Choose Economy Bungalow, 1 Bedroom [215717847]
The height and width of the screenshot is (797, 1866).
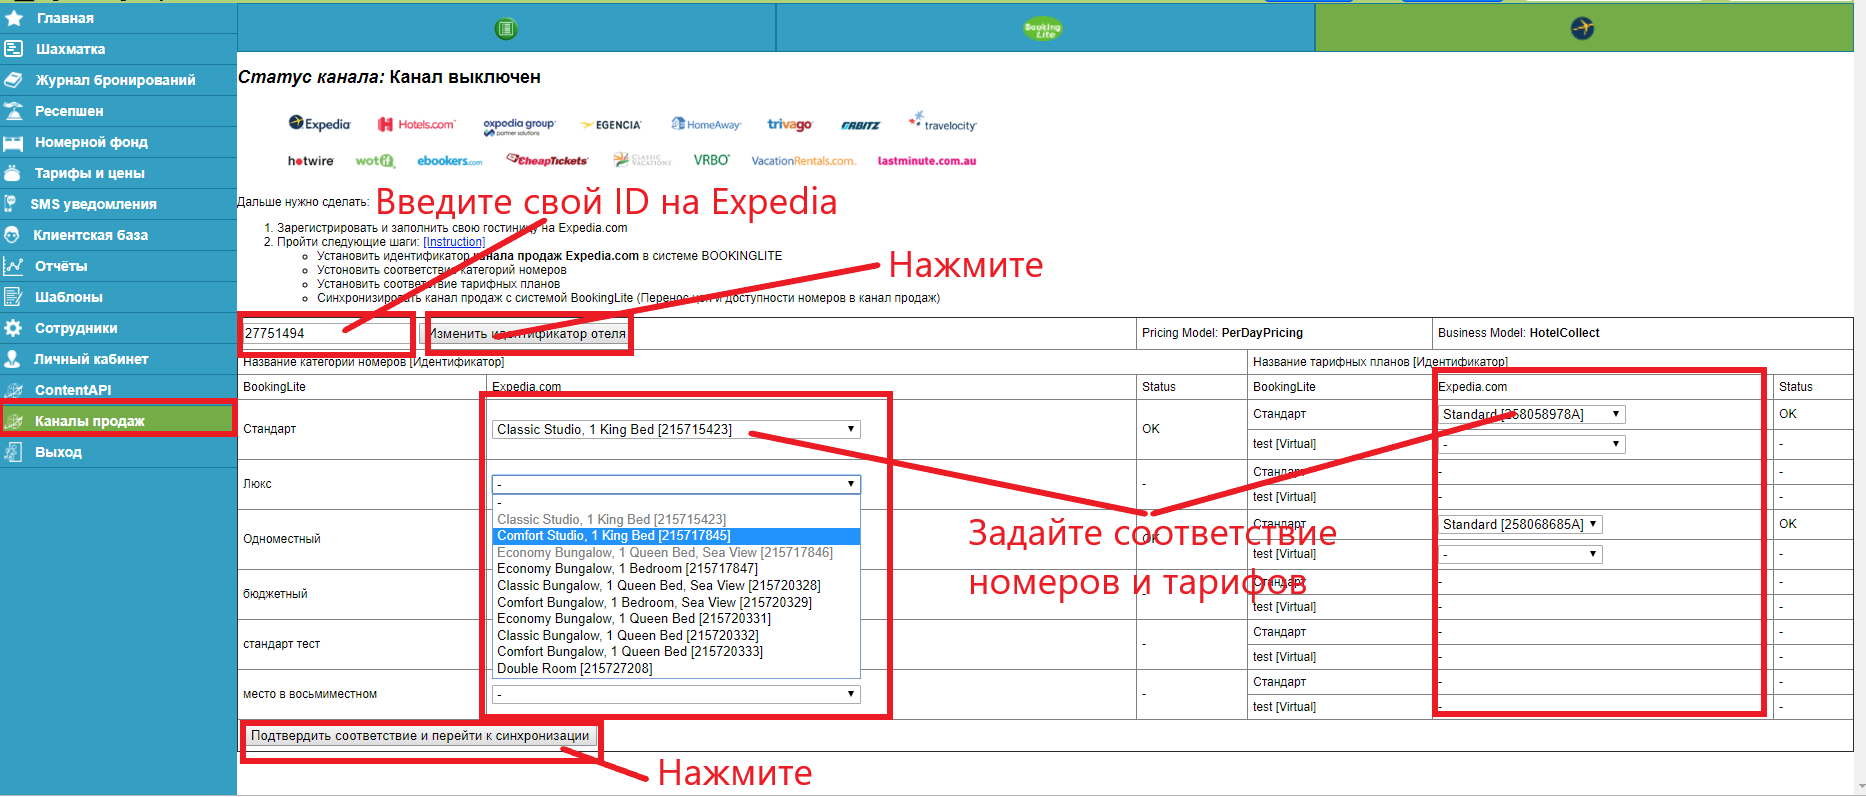pos(676,569)
